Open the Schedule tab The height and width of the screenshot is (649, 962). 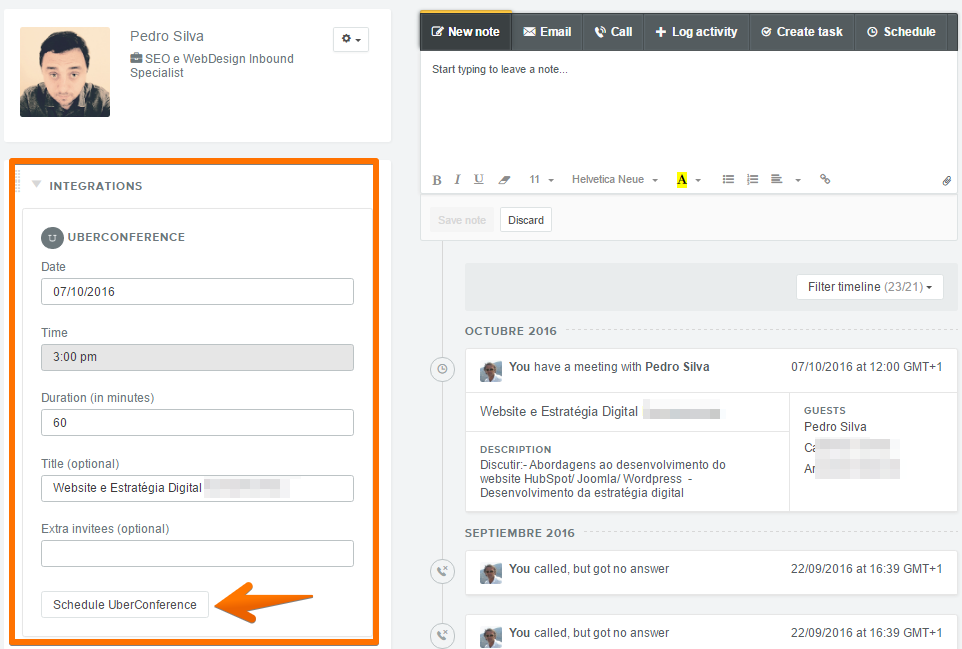tap(900, 32)
